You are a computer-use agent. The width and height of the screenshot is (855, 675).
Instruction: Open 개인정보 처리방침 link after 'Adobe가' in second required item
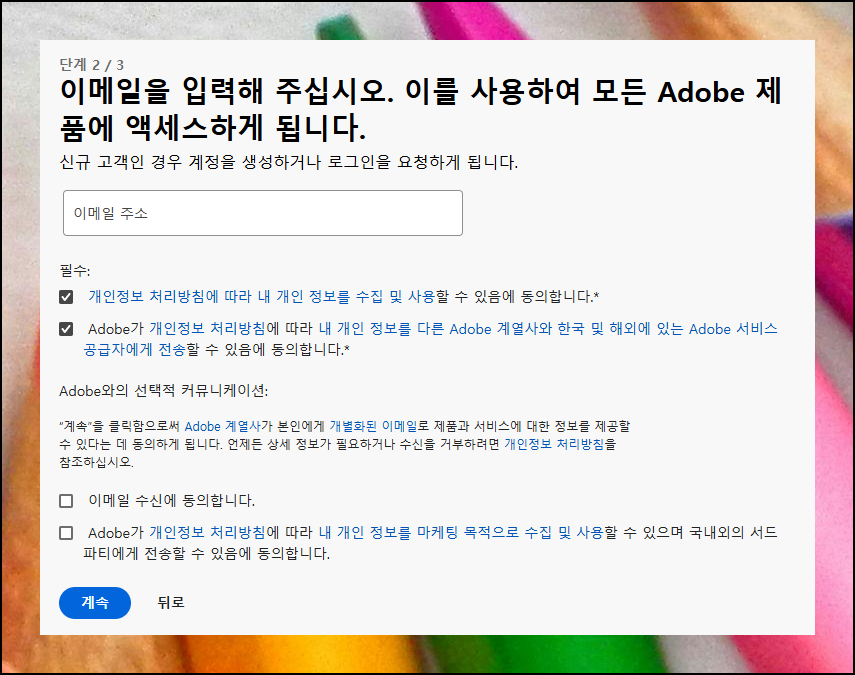pos(207,329)
